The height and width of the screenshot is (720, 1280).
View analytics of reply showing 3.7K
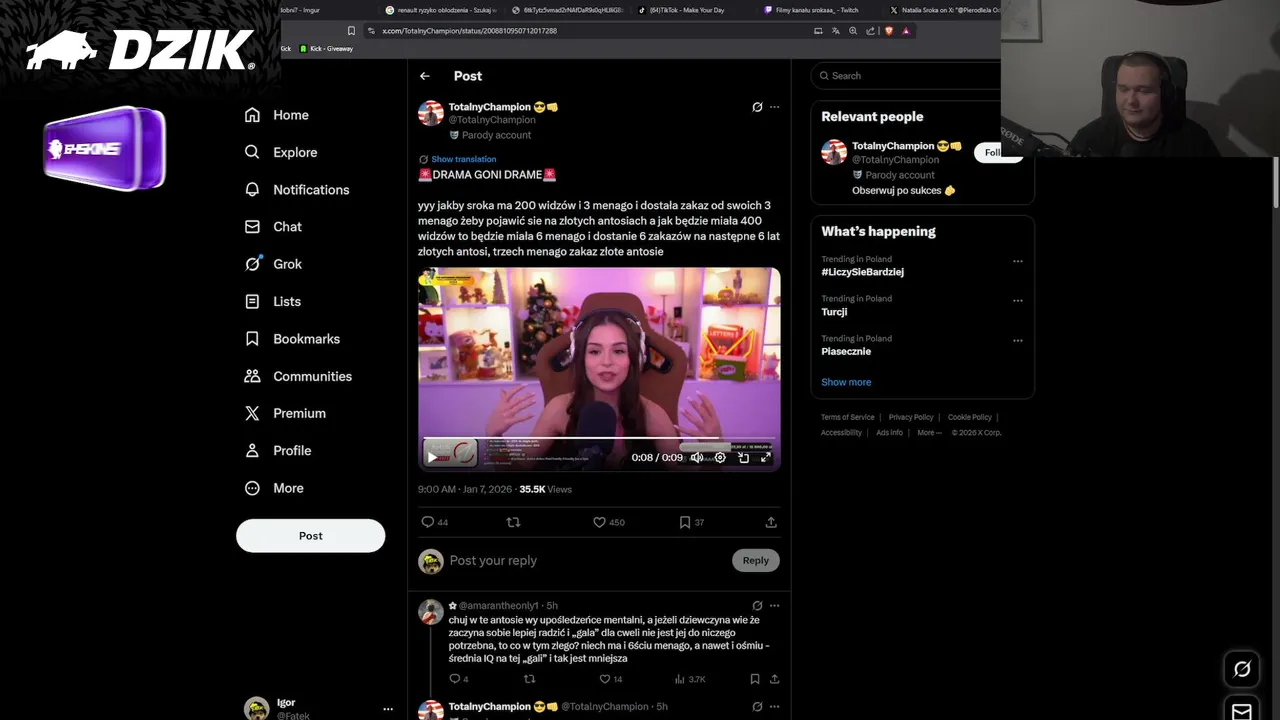pyautogui.click(x=690, y=679)
